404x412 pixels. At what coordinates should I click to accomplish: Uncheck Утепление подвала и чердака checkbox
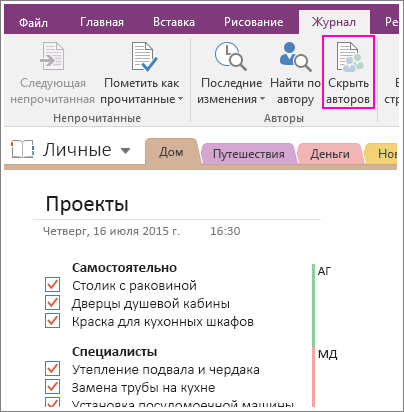pos(53,369)
